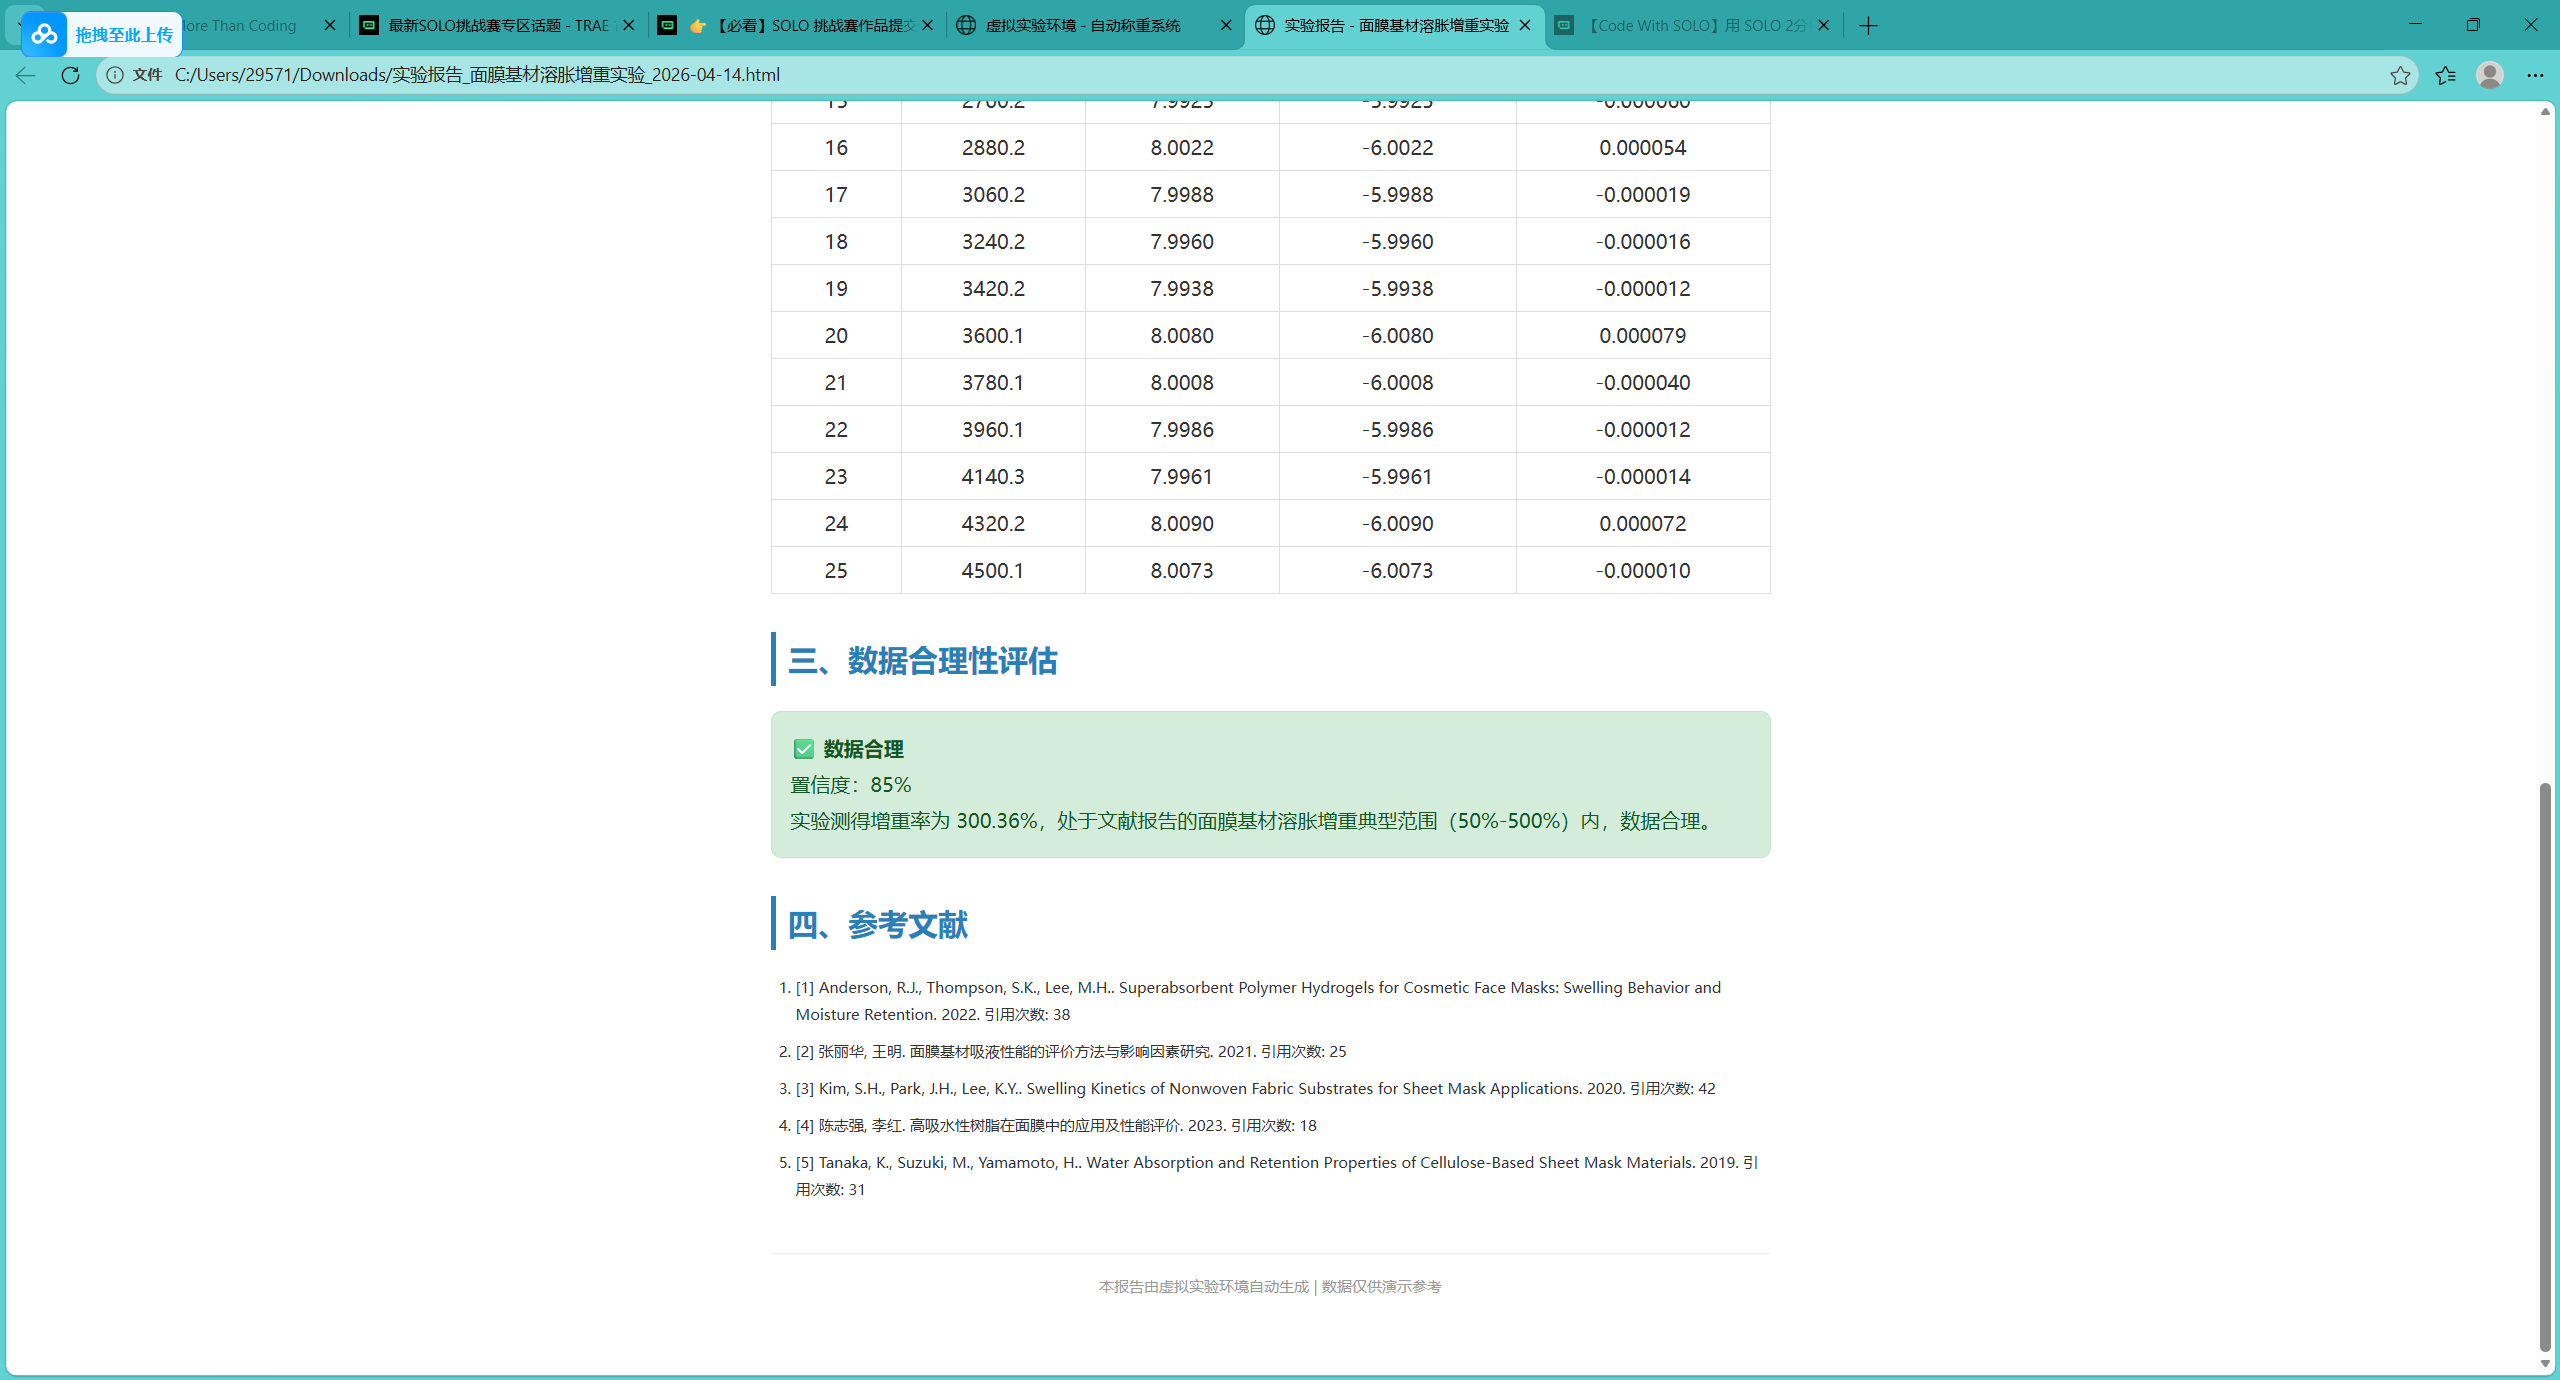2560x1380 pixels.
Task: Open the favorites collection icon
Action: [2445, 75]
